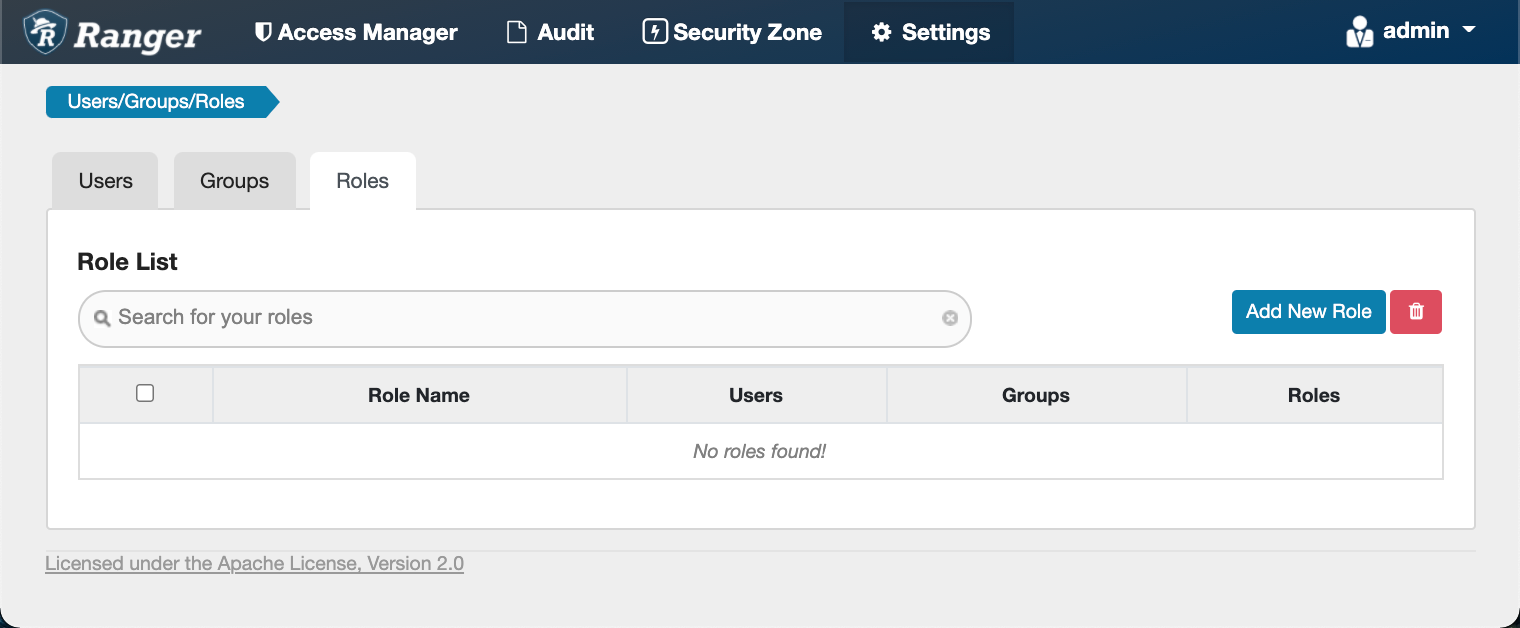Select the shield icon next to Access Manager
Viewport: 1520px width, 628px height.
[x=262, y=31]
